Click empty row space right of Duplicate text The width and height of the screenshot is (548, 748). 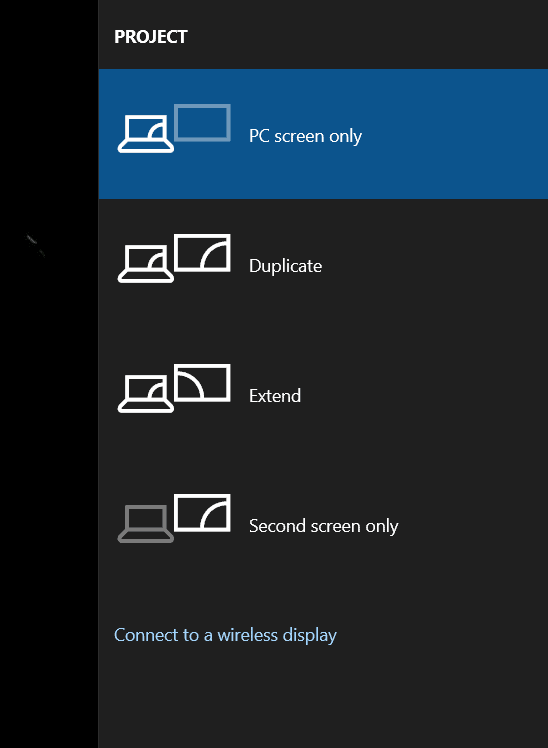[x=434, y=264]
